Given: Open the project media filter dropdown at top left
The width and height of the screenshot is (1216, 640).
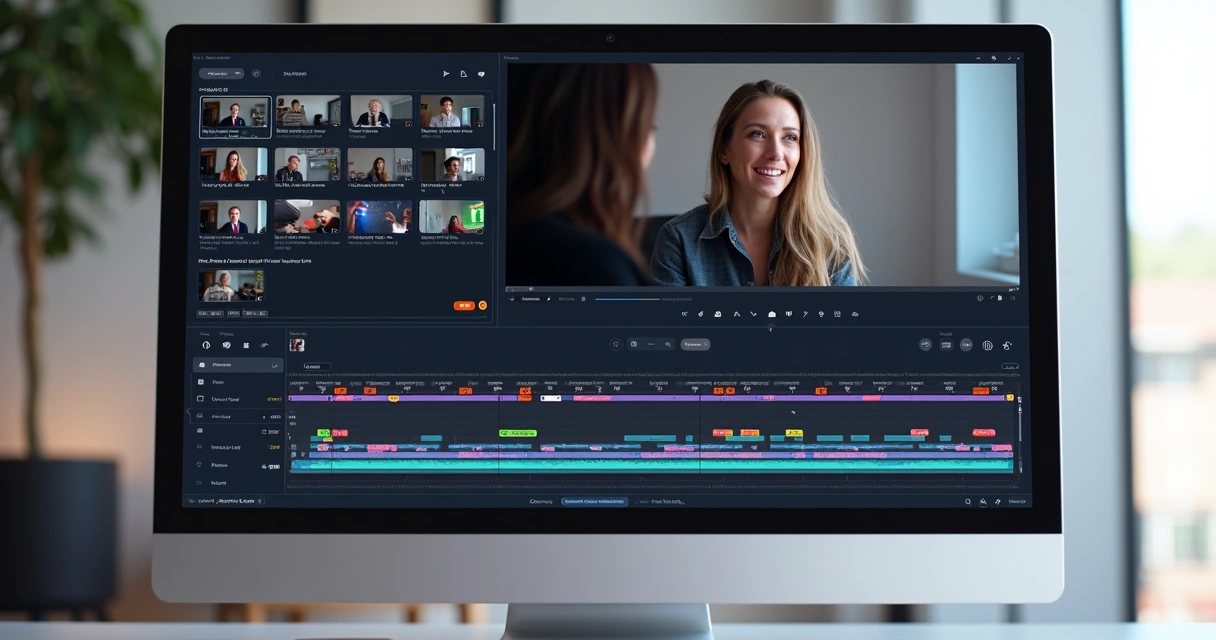Looking at the screenshot, I should click(220, 73).
